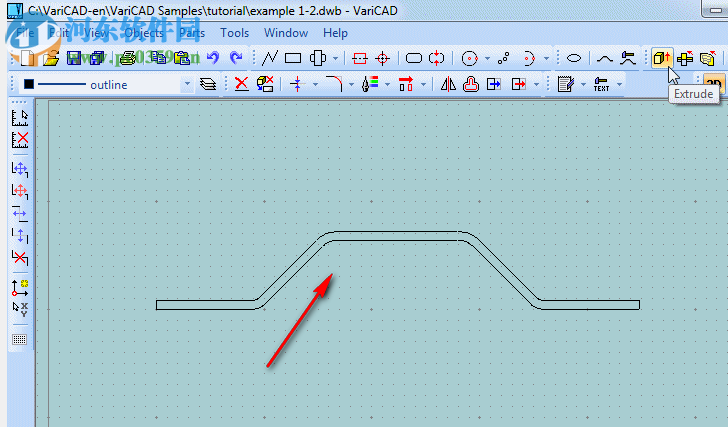Save the drawing with the floppy icon
Image resolution: width=728 pixels, height=427 pixels.
74,58
